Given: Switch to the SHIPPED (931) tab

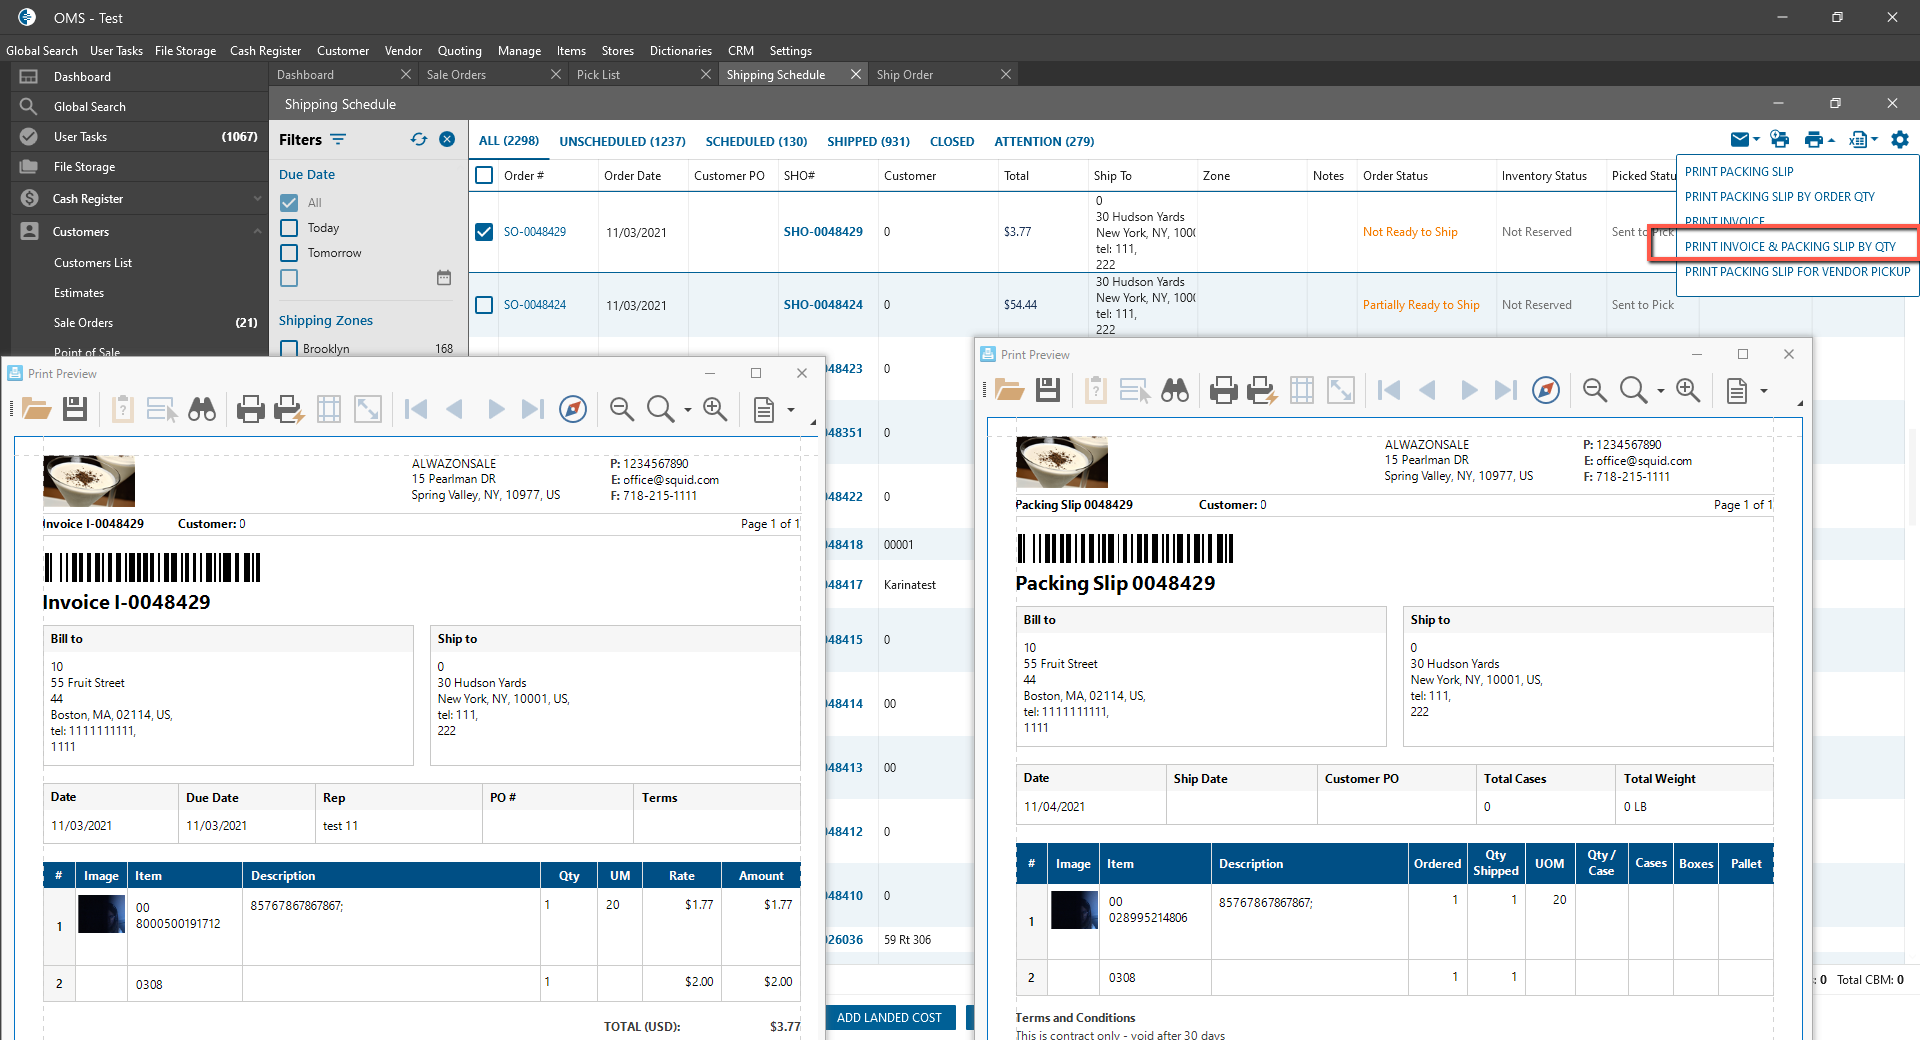Looking at the screenshot, I should pyautogui.click(x=868, y=142).
